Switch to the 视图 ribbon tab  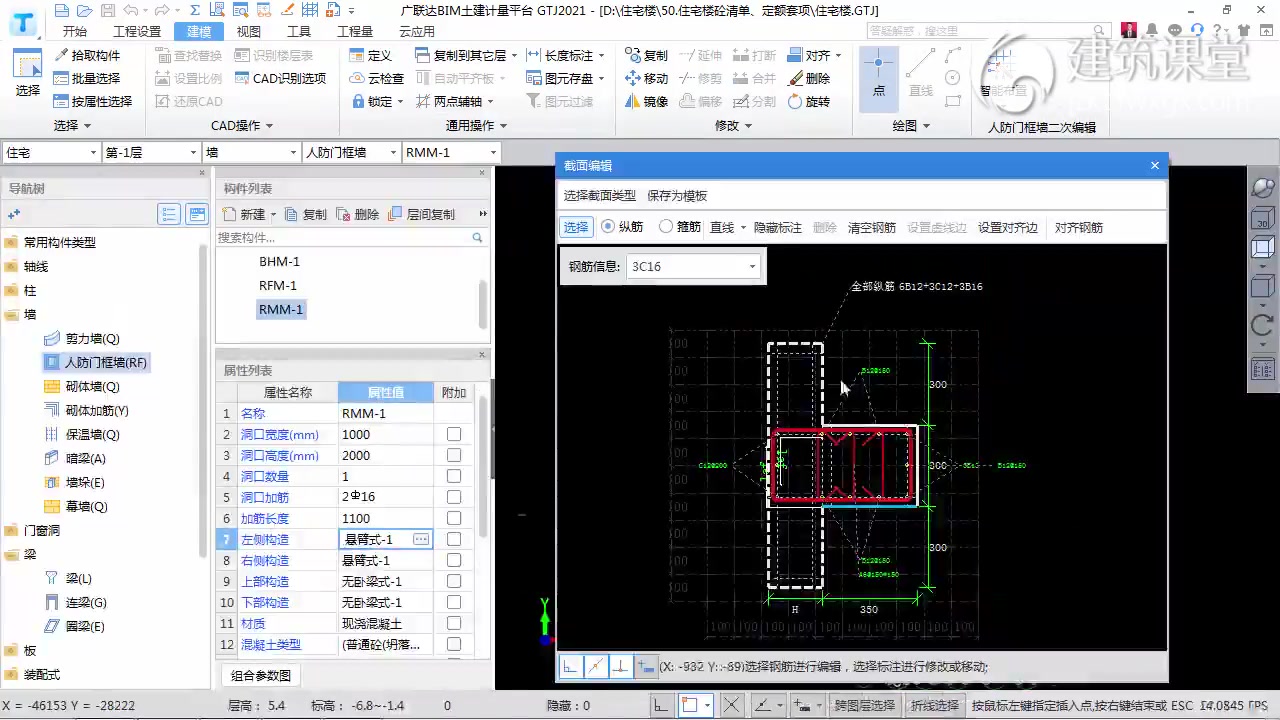click(248, 31)
